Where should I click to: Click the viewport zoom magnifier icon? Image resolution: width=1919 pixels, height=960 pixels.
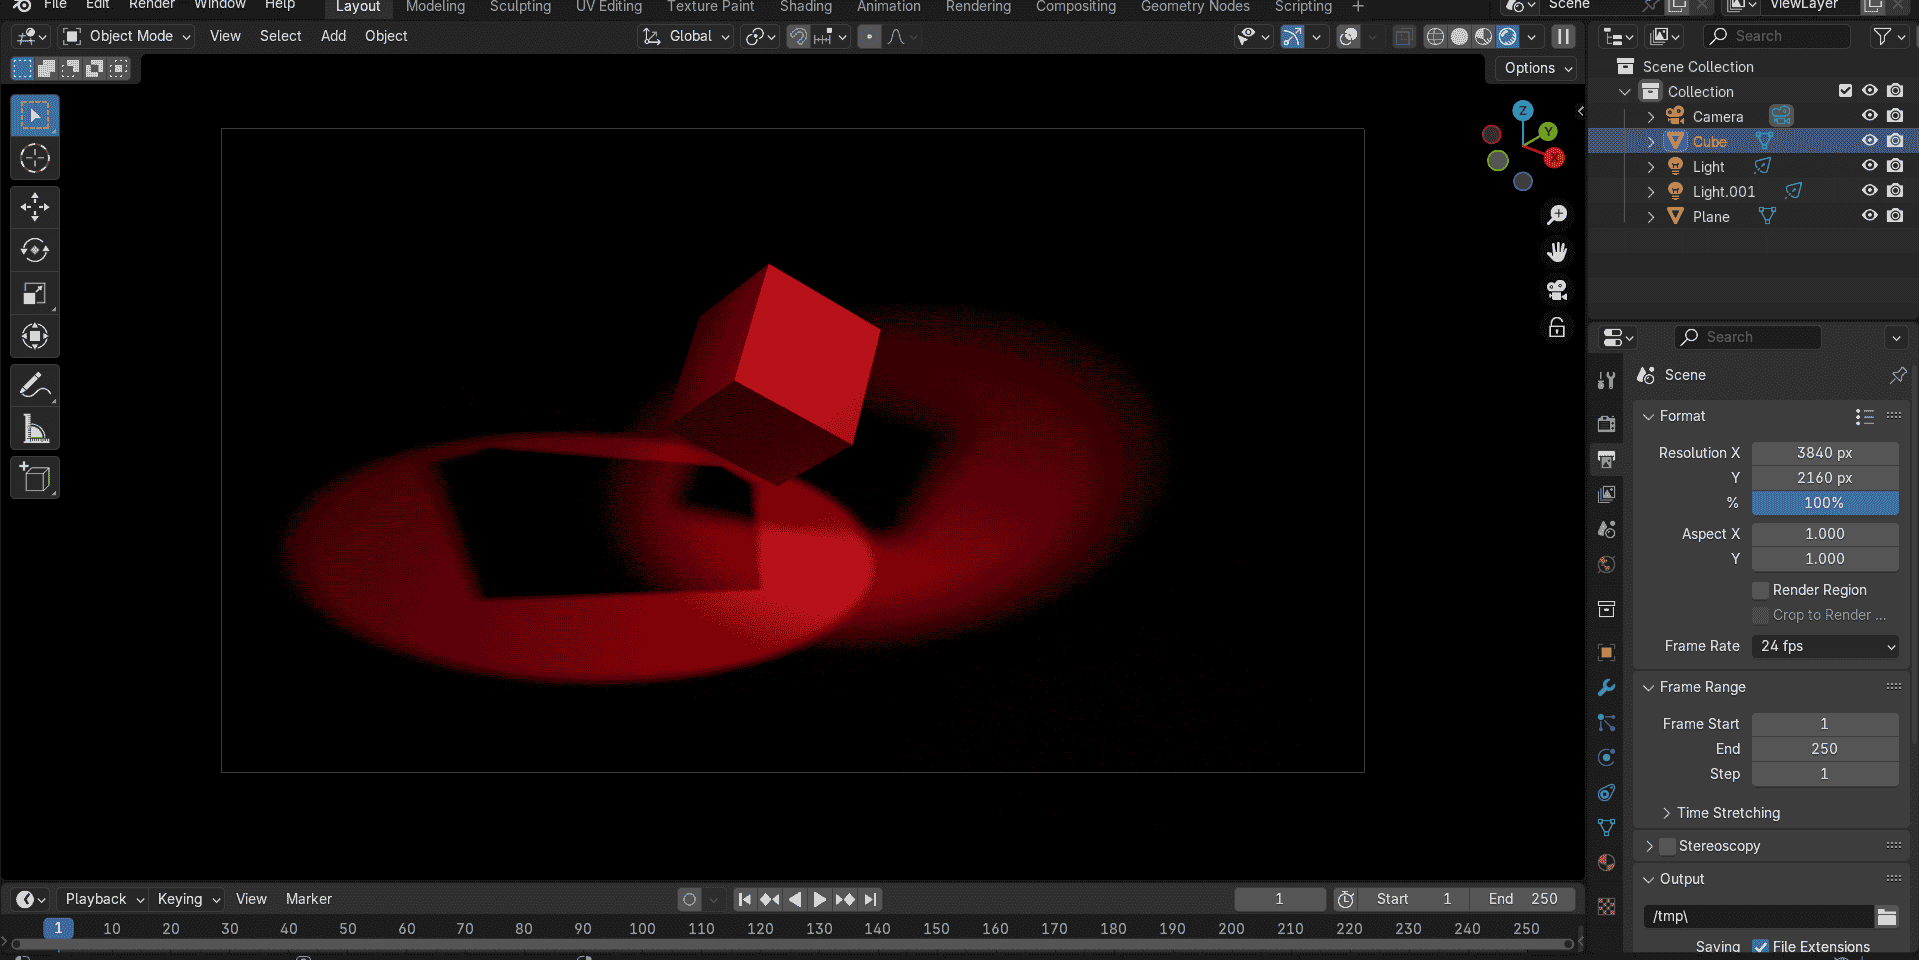pyautogui.click(x=1557, y=214)
